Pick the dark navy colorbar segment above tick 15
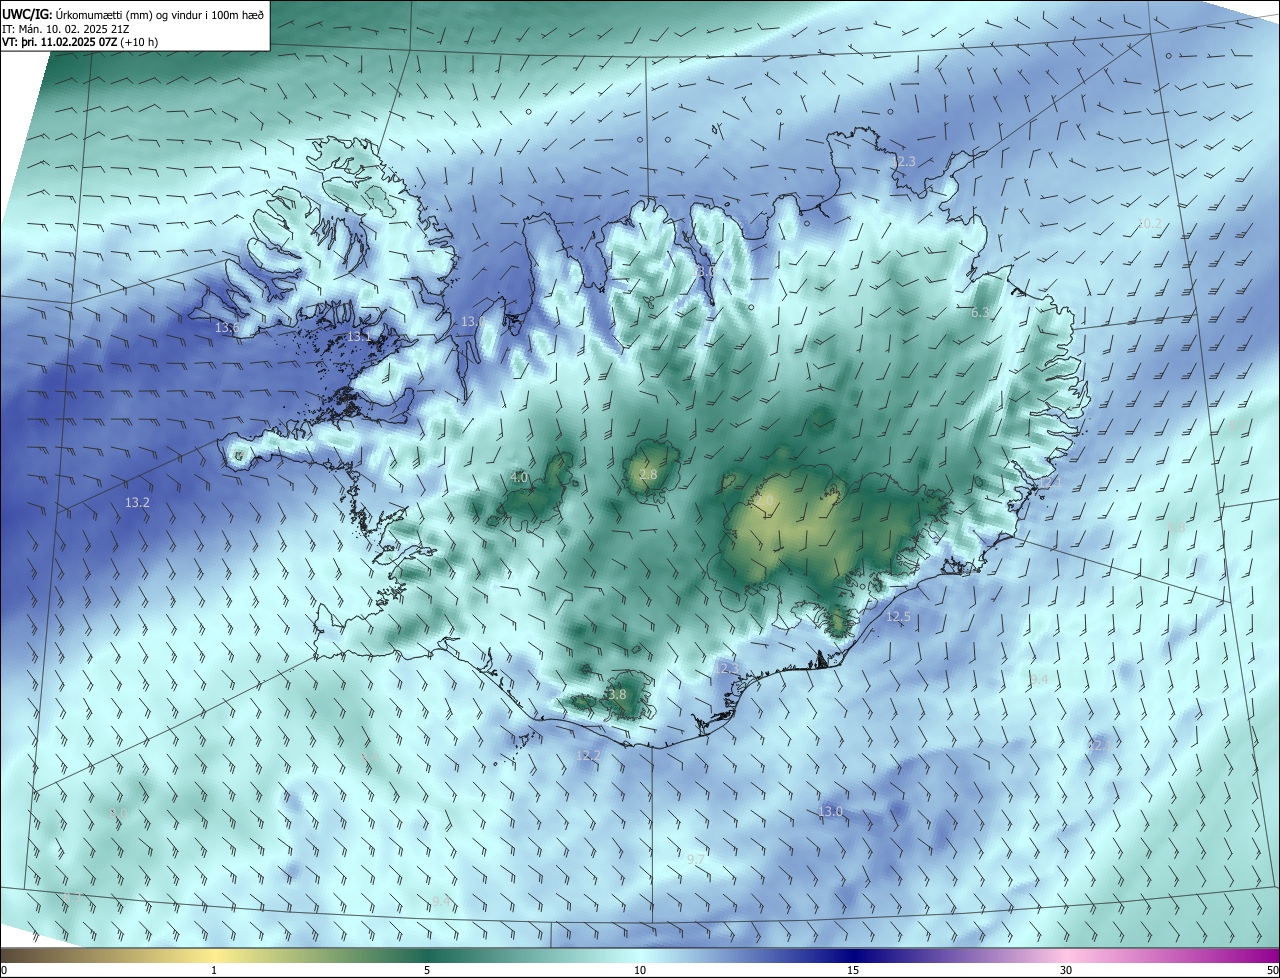This screenshot has height=978, width=1280. (x=853, y=955)
